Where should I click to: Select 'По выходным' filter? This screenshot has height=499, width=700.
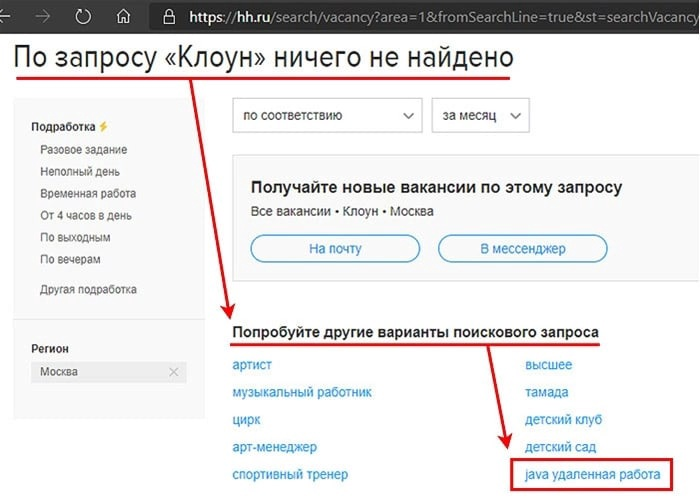coord(75,237)
